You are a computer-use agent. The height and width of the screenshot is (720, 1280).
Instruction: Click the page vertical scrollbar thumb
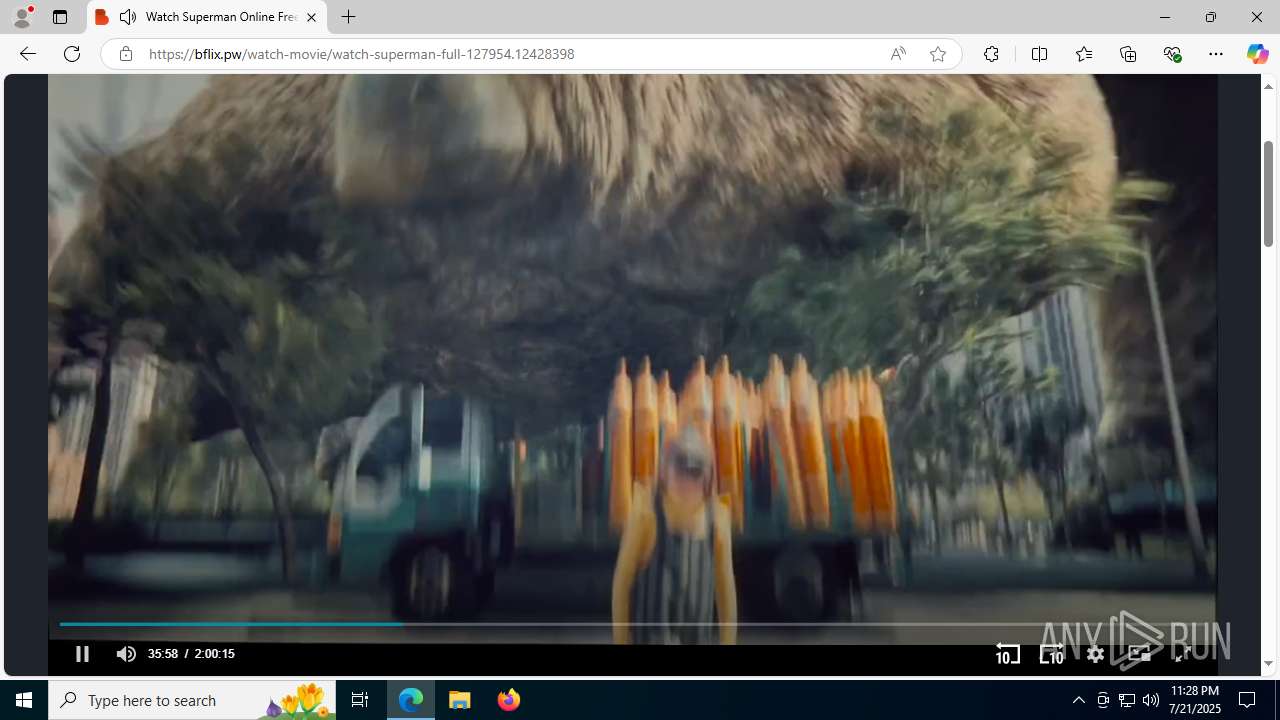(x=1268, y=194)
